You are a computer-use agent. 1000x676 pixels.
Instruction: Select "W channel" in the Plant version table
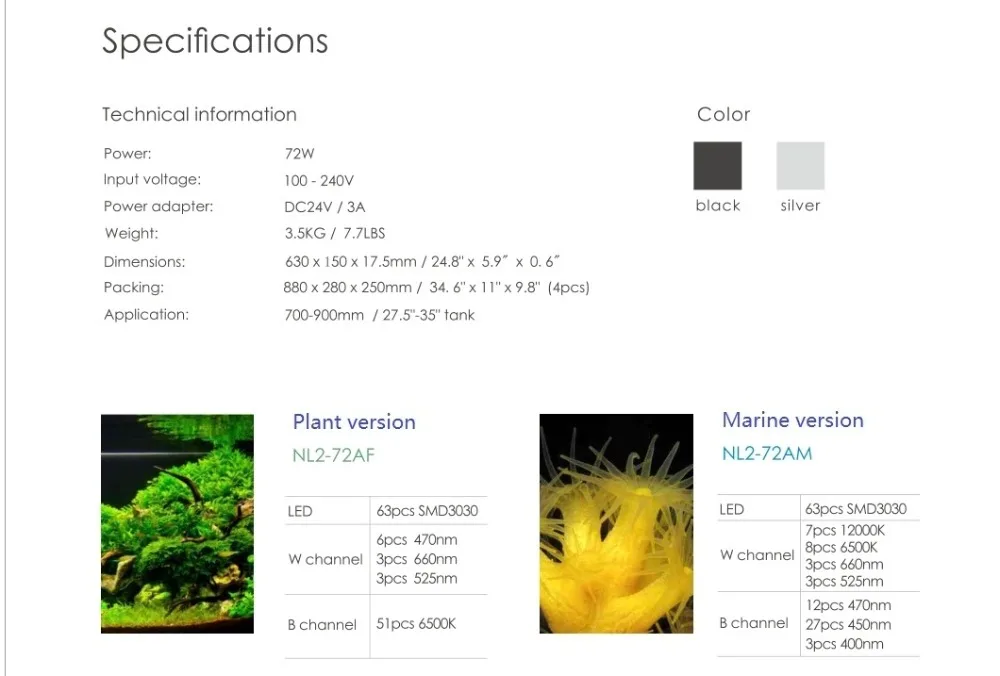(325, 559)
